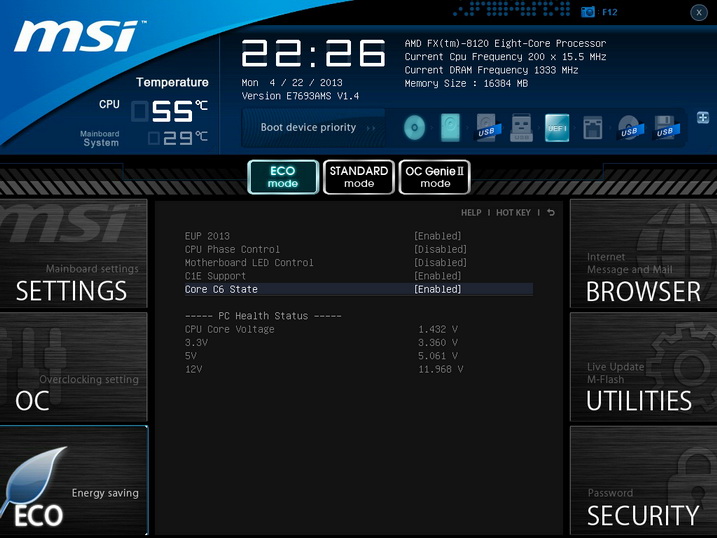Click the 5.061 V reading
Image resolution: width=717 pixels, height=538 pixels.
pos(438,356)
